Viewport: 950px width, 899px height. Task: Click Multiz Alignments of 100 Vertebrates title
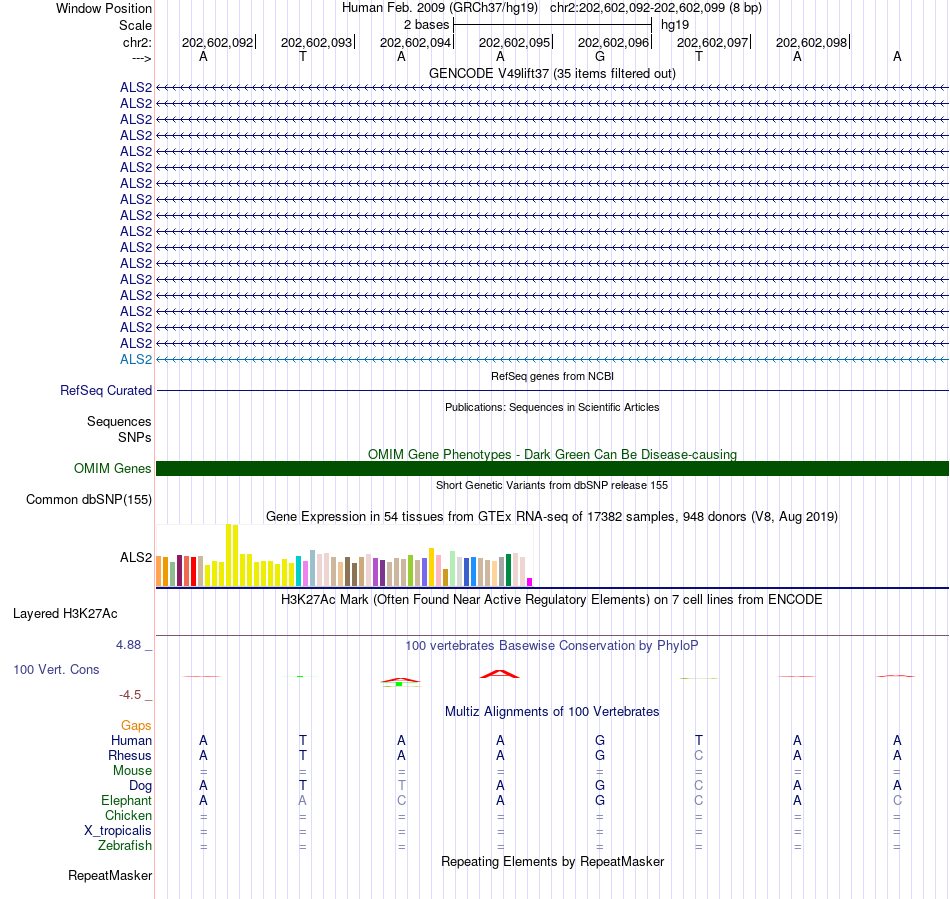click(552, 712)
